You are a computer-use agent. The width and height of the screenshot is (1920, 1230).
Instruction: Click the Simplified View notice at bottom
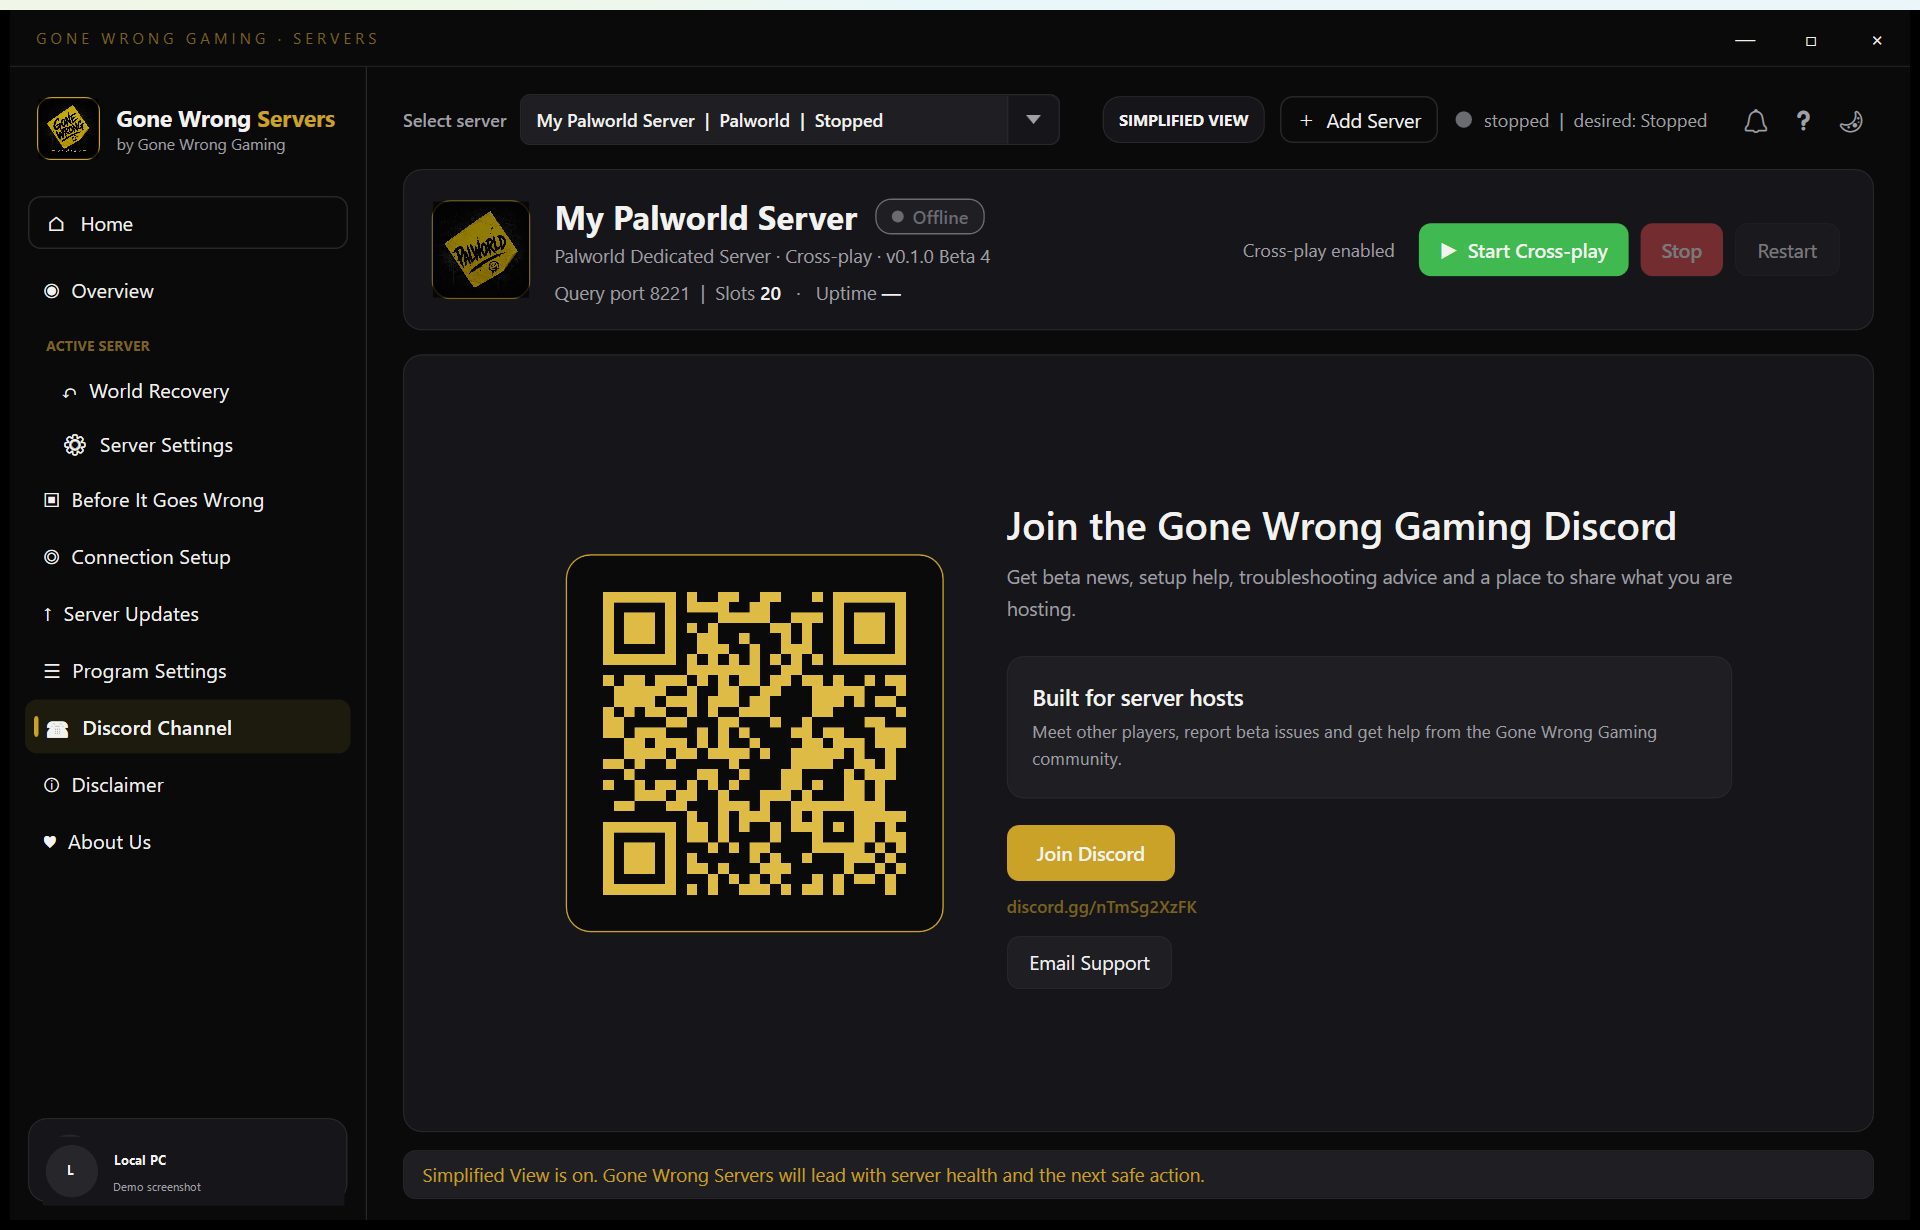pos(1138,1175)
